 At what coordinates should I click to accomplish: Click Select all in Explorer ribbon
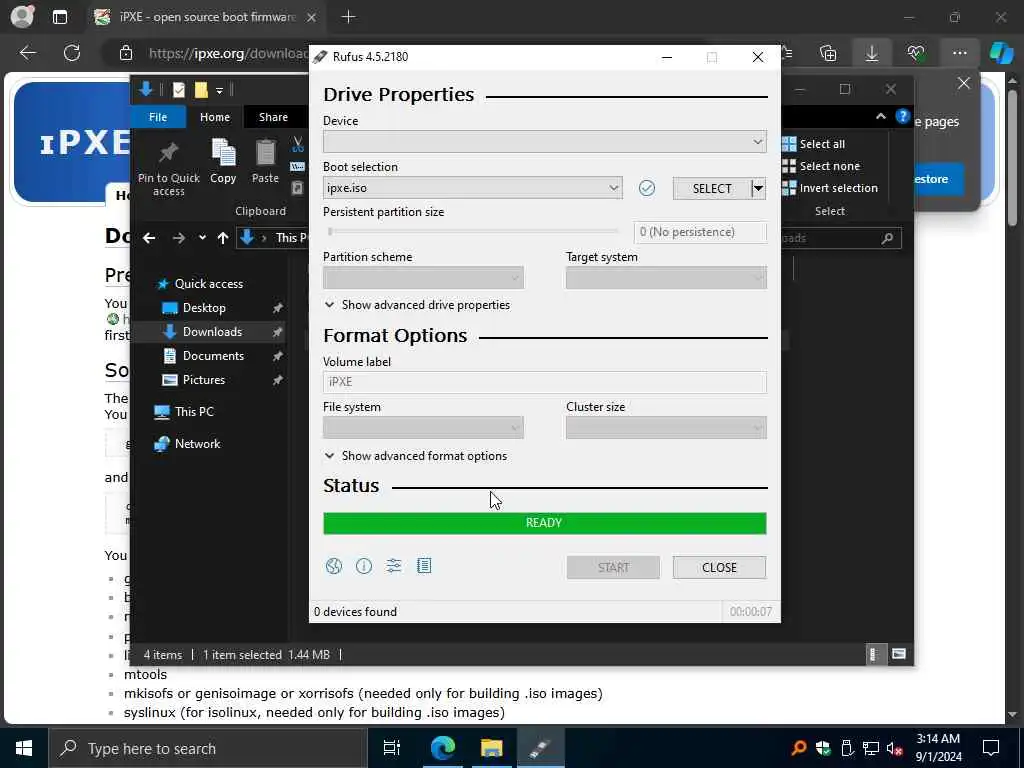(x=814, y=144)
